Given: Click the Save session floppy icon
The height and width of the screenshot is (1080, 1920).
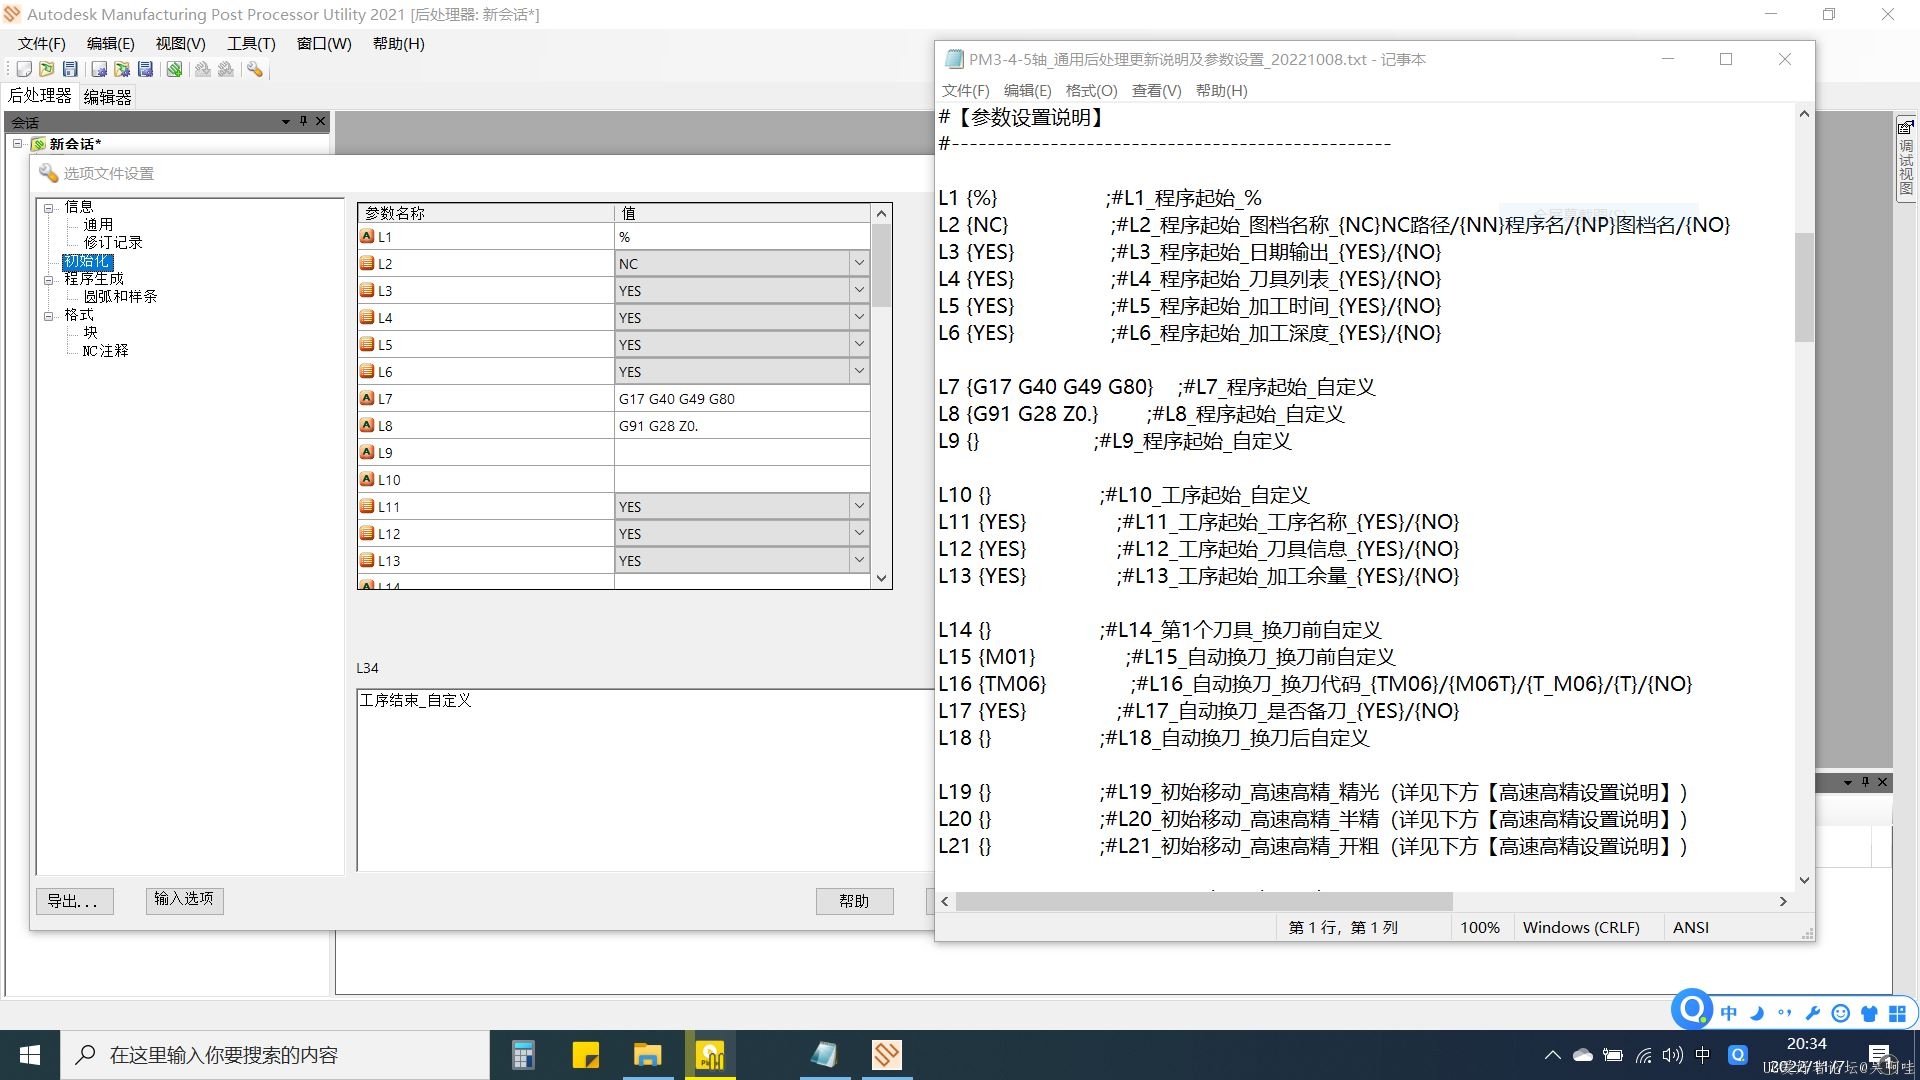Looking at the screenshot, I should click(70, 69).
